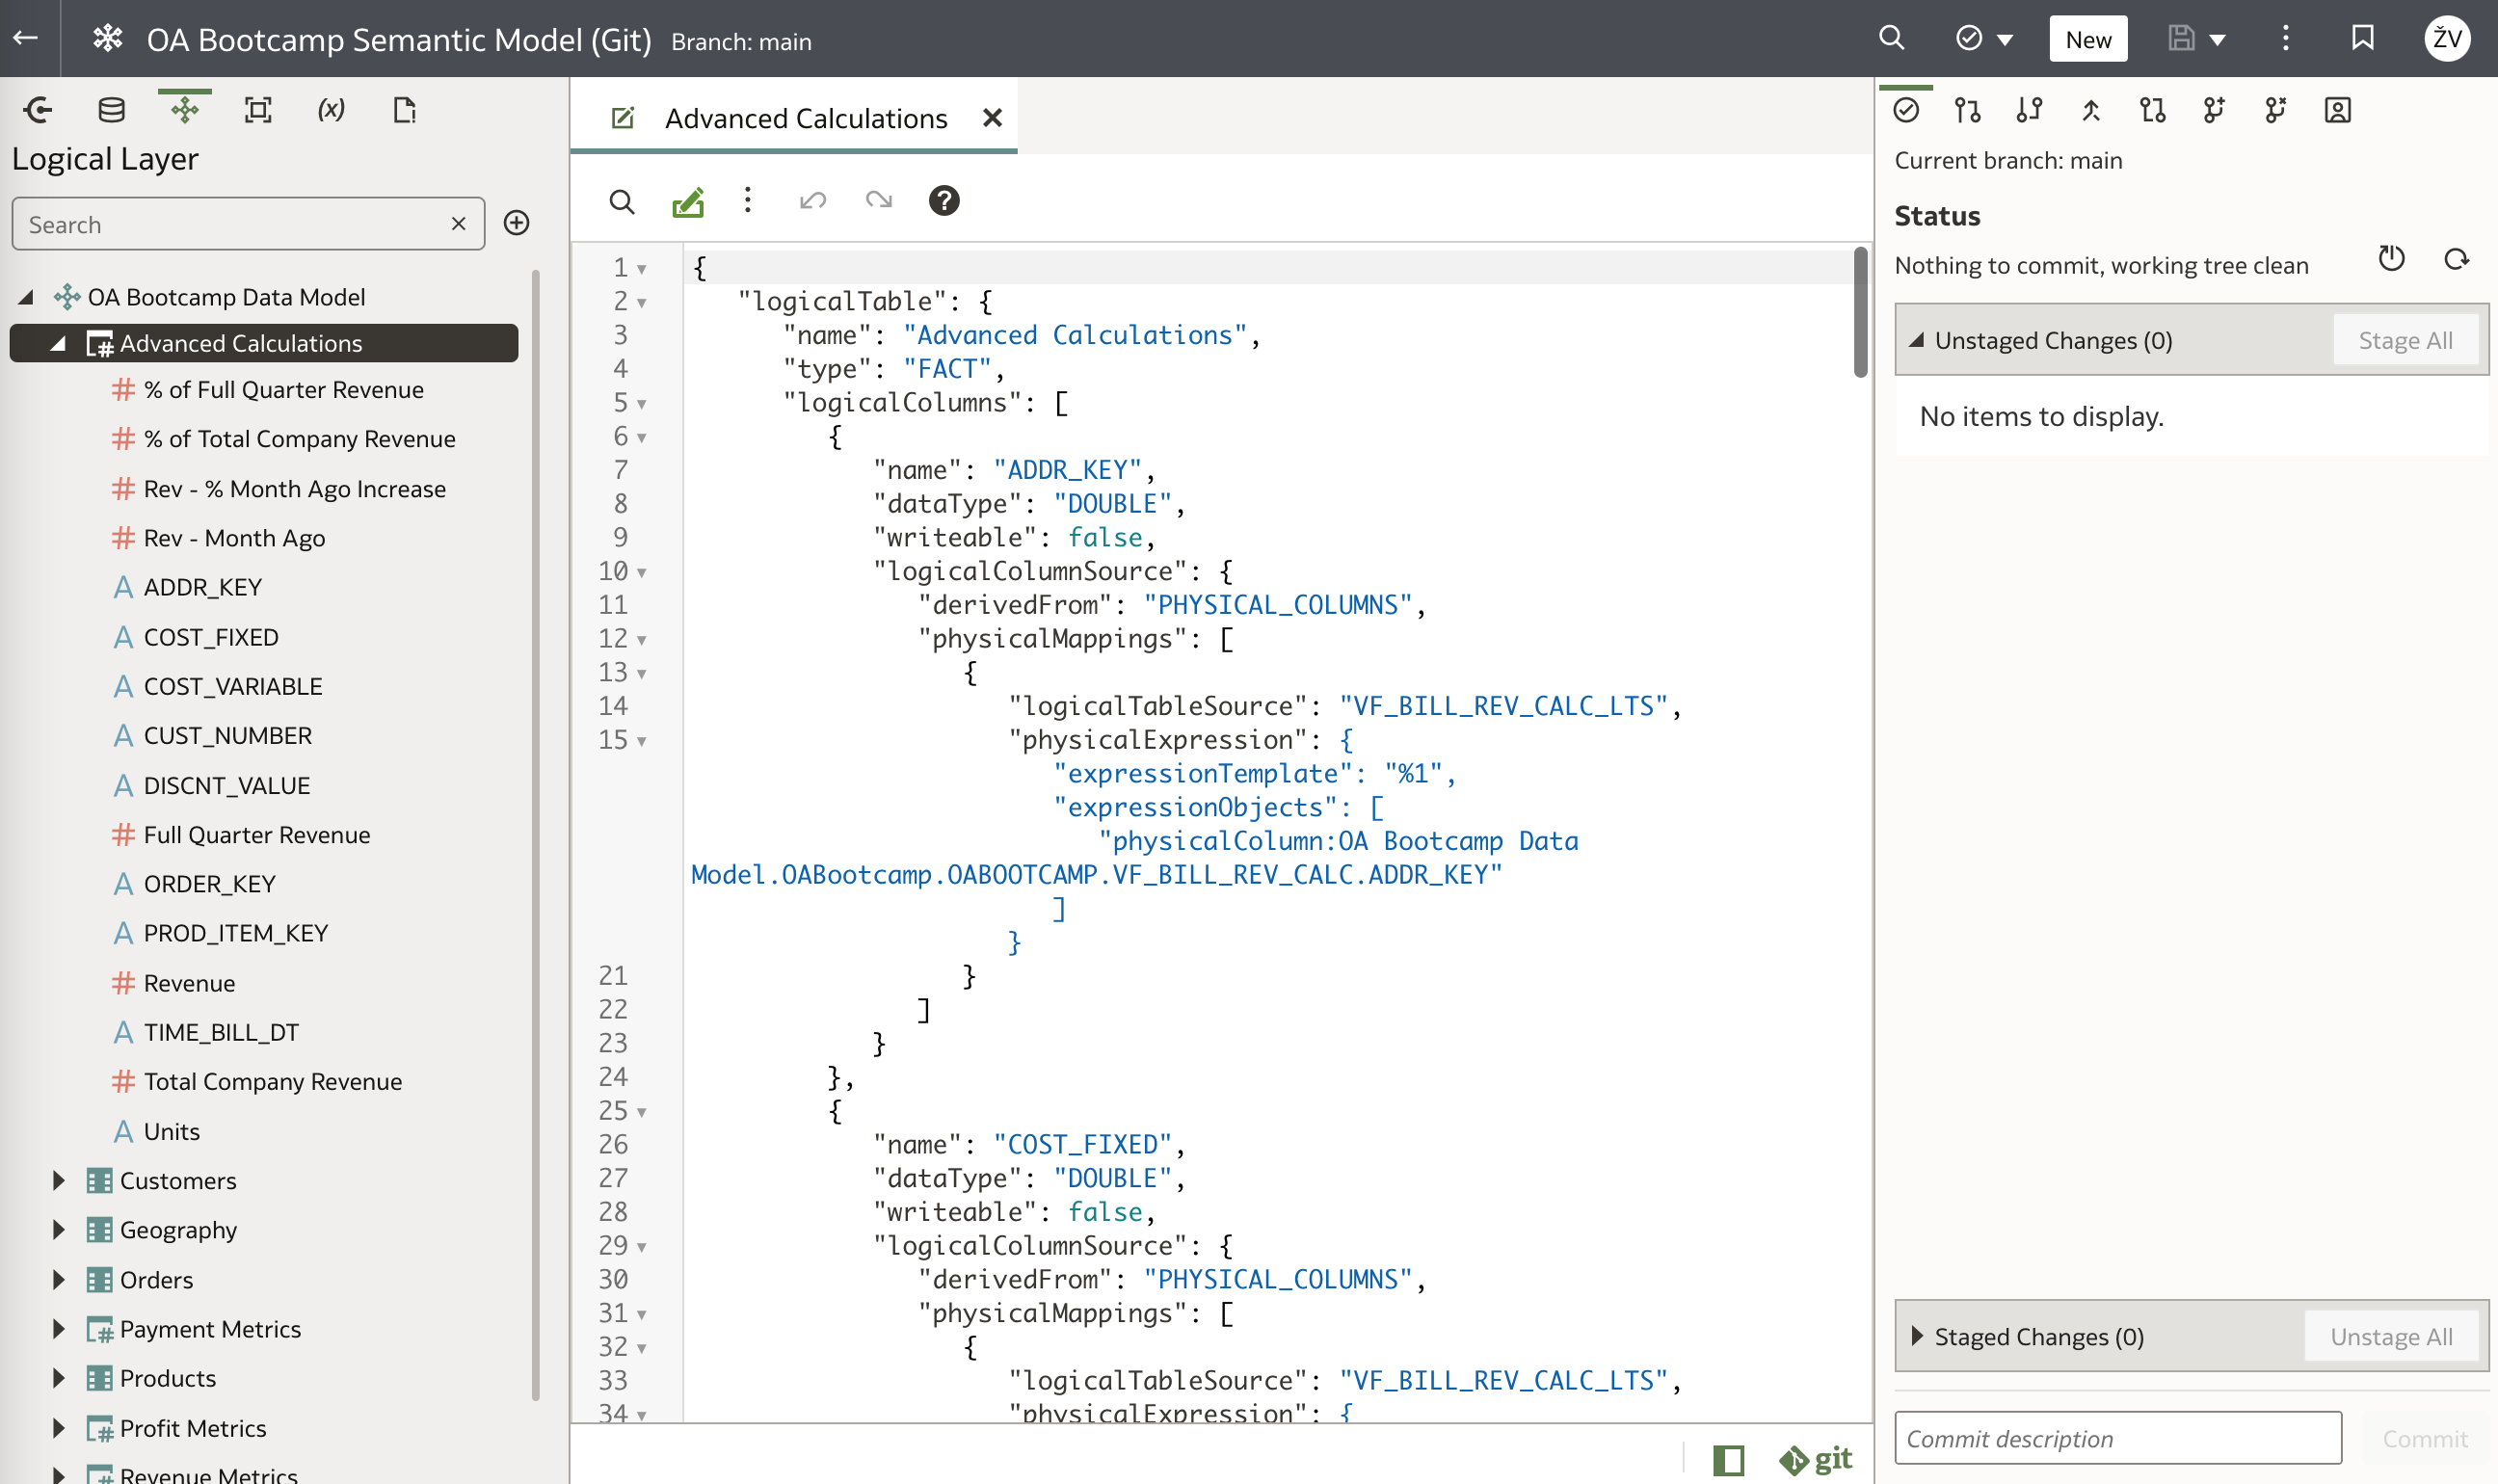Click the bookmark icon in header
2498x1484 pixels.
2362,39
